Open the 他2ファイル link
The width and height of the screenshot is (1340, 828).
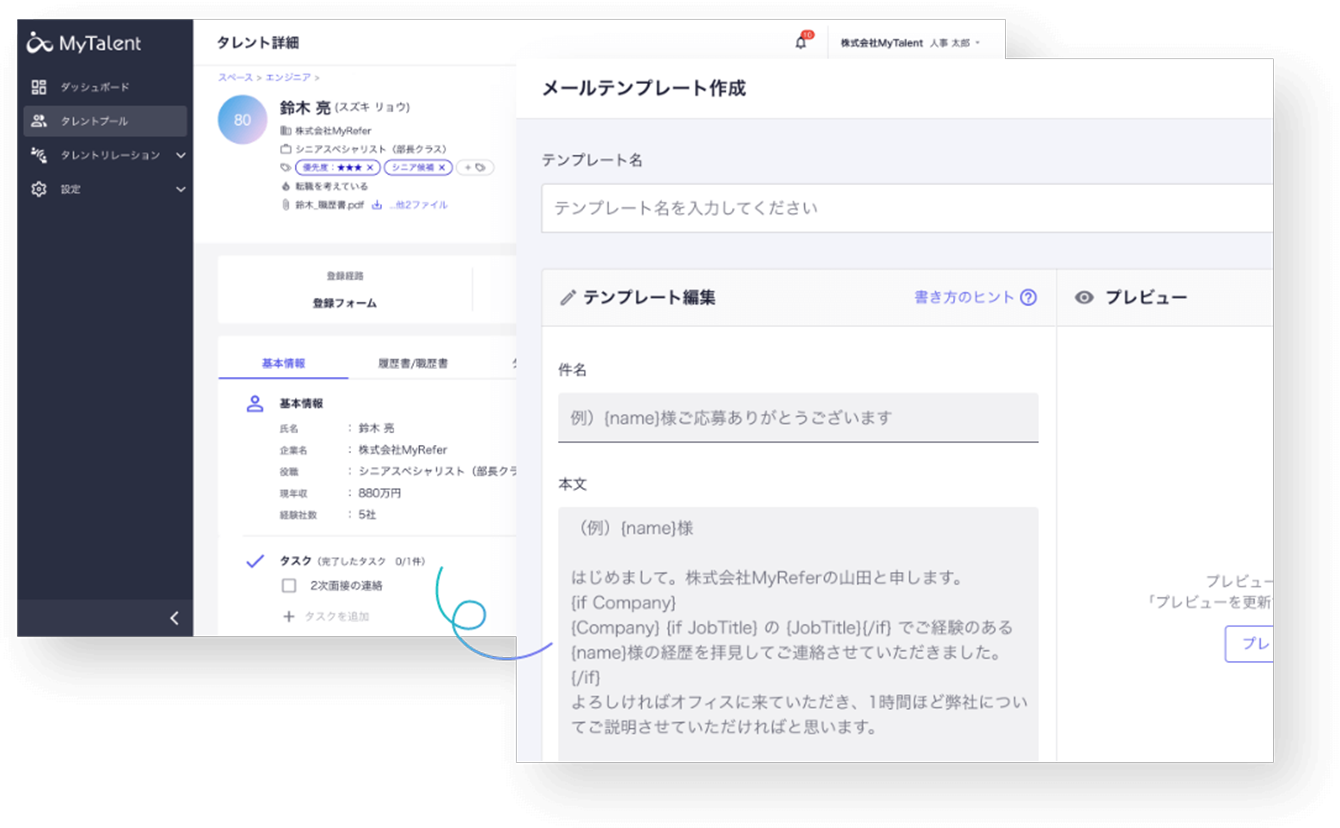pyautogui.click(x=419, y=205)
